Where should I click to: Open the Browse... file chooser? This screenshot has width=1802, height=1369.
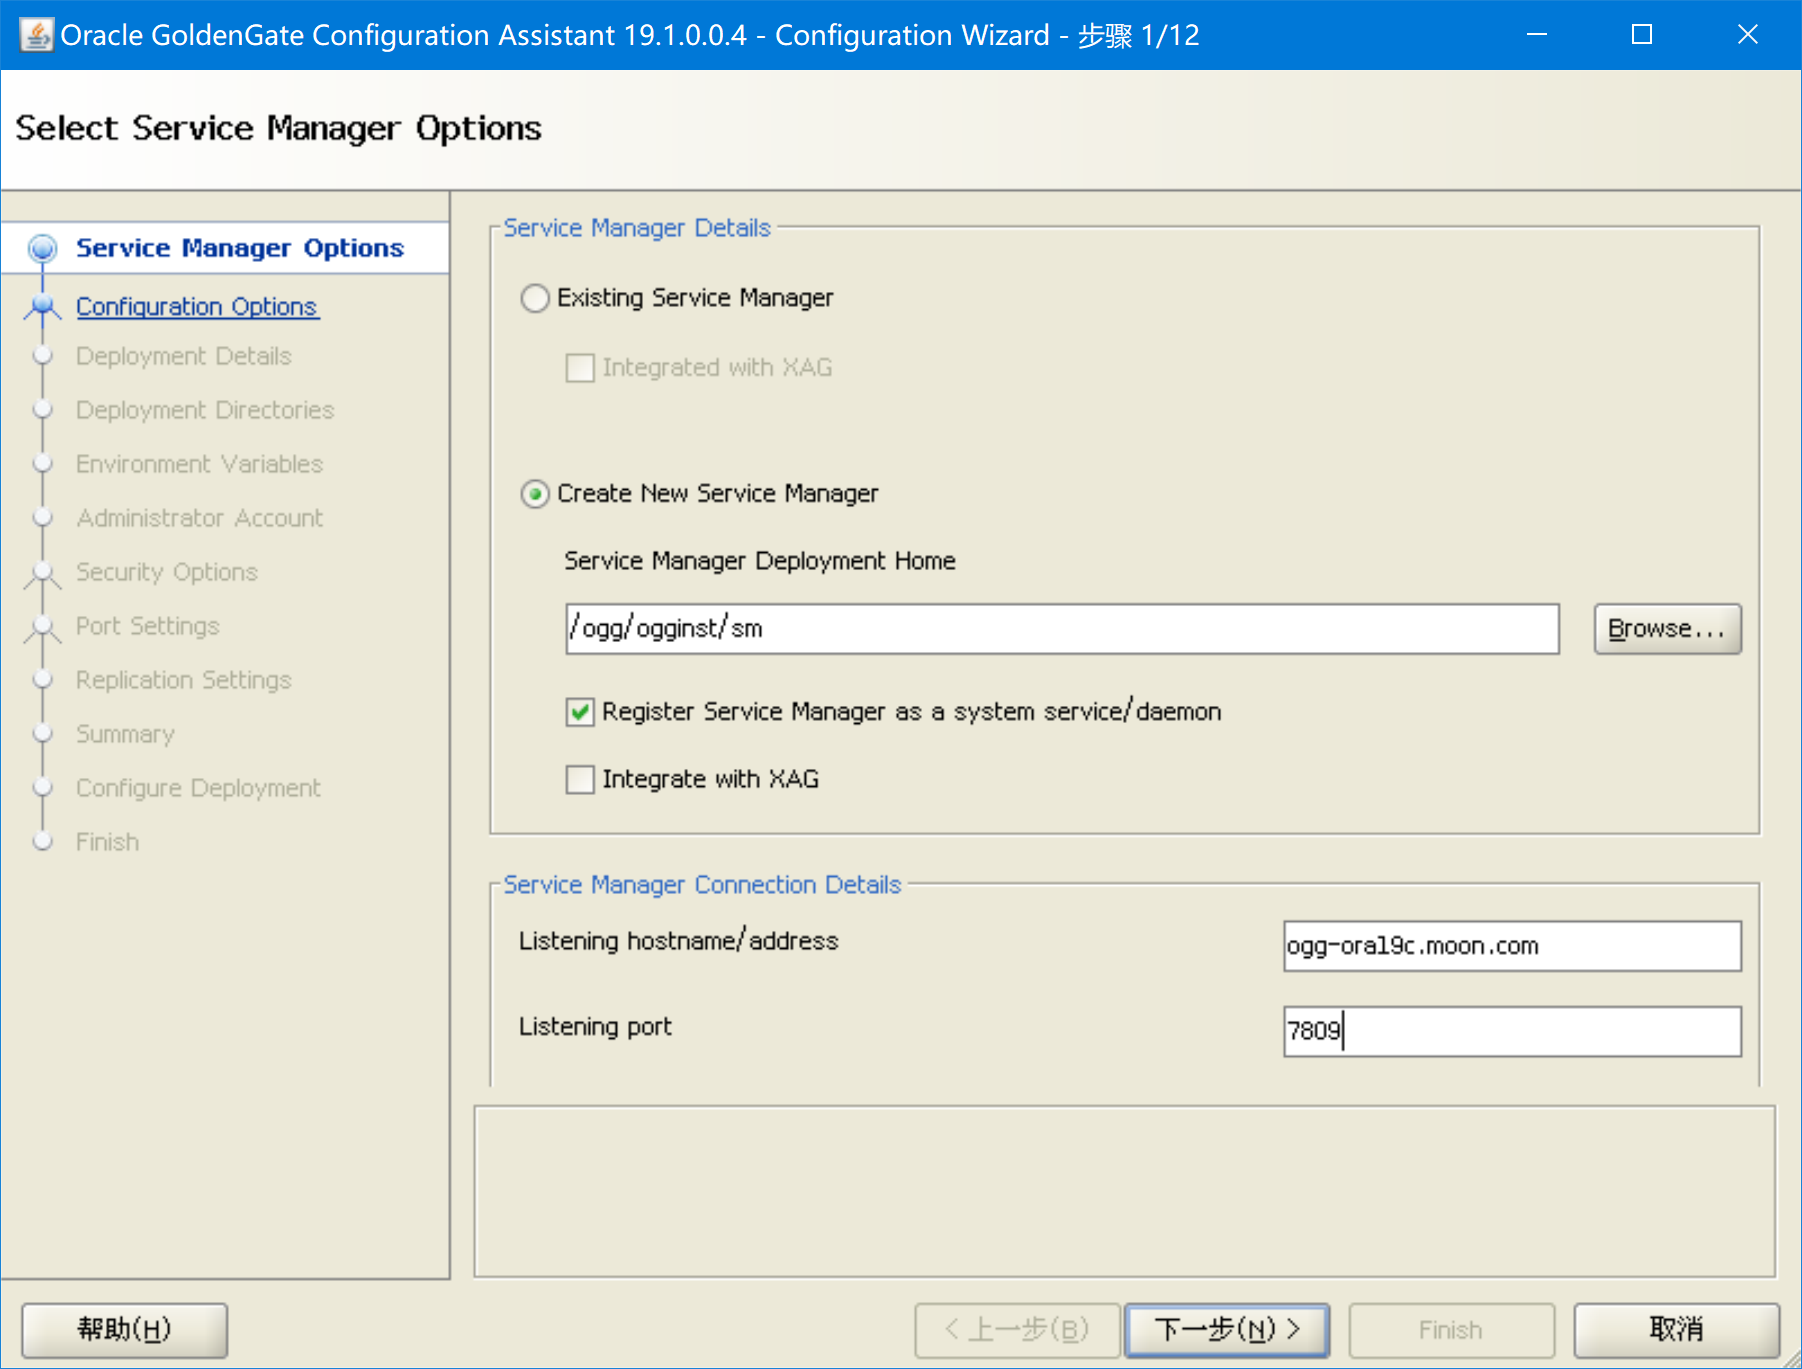click(1667, 629)
